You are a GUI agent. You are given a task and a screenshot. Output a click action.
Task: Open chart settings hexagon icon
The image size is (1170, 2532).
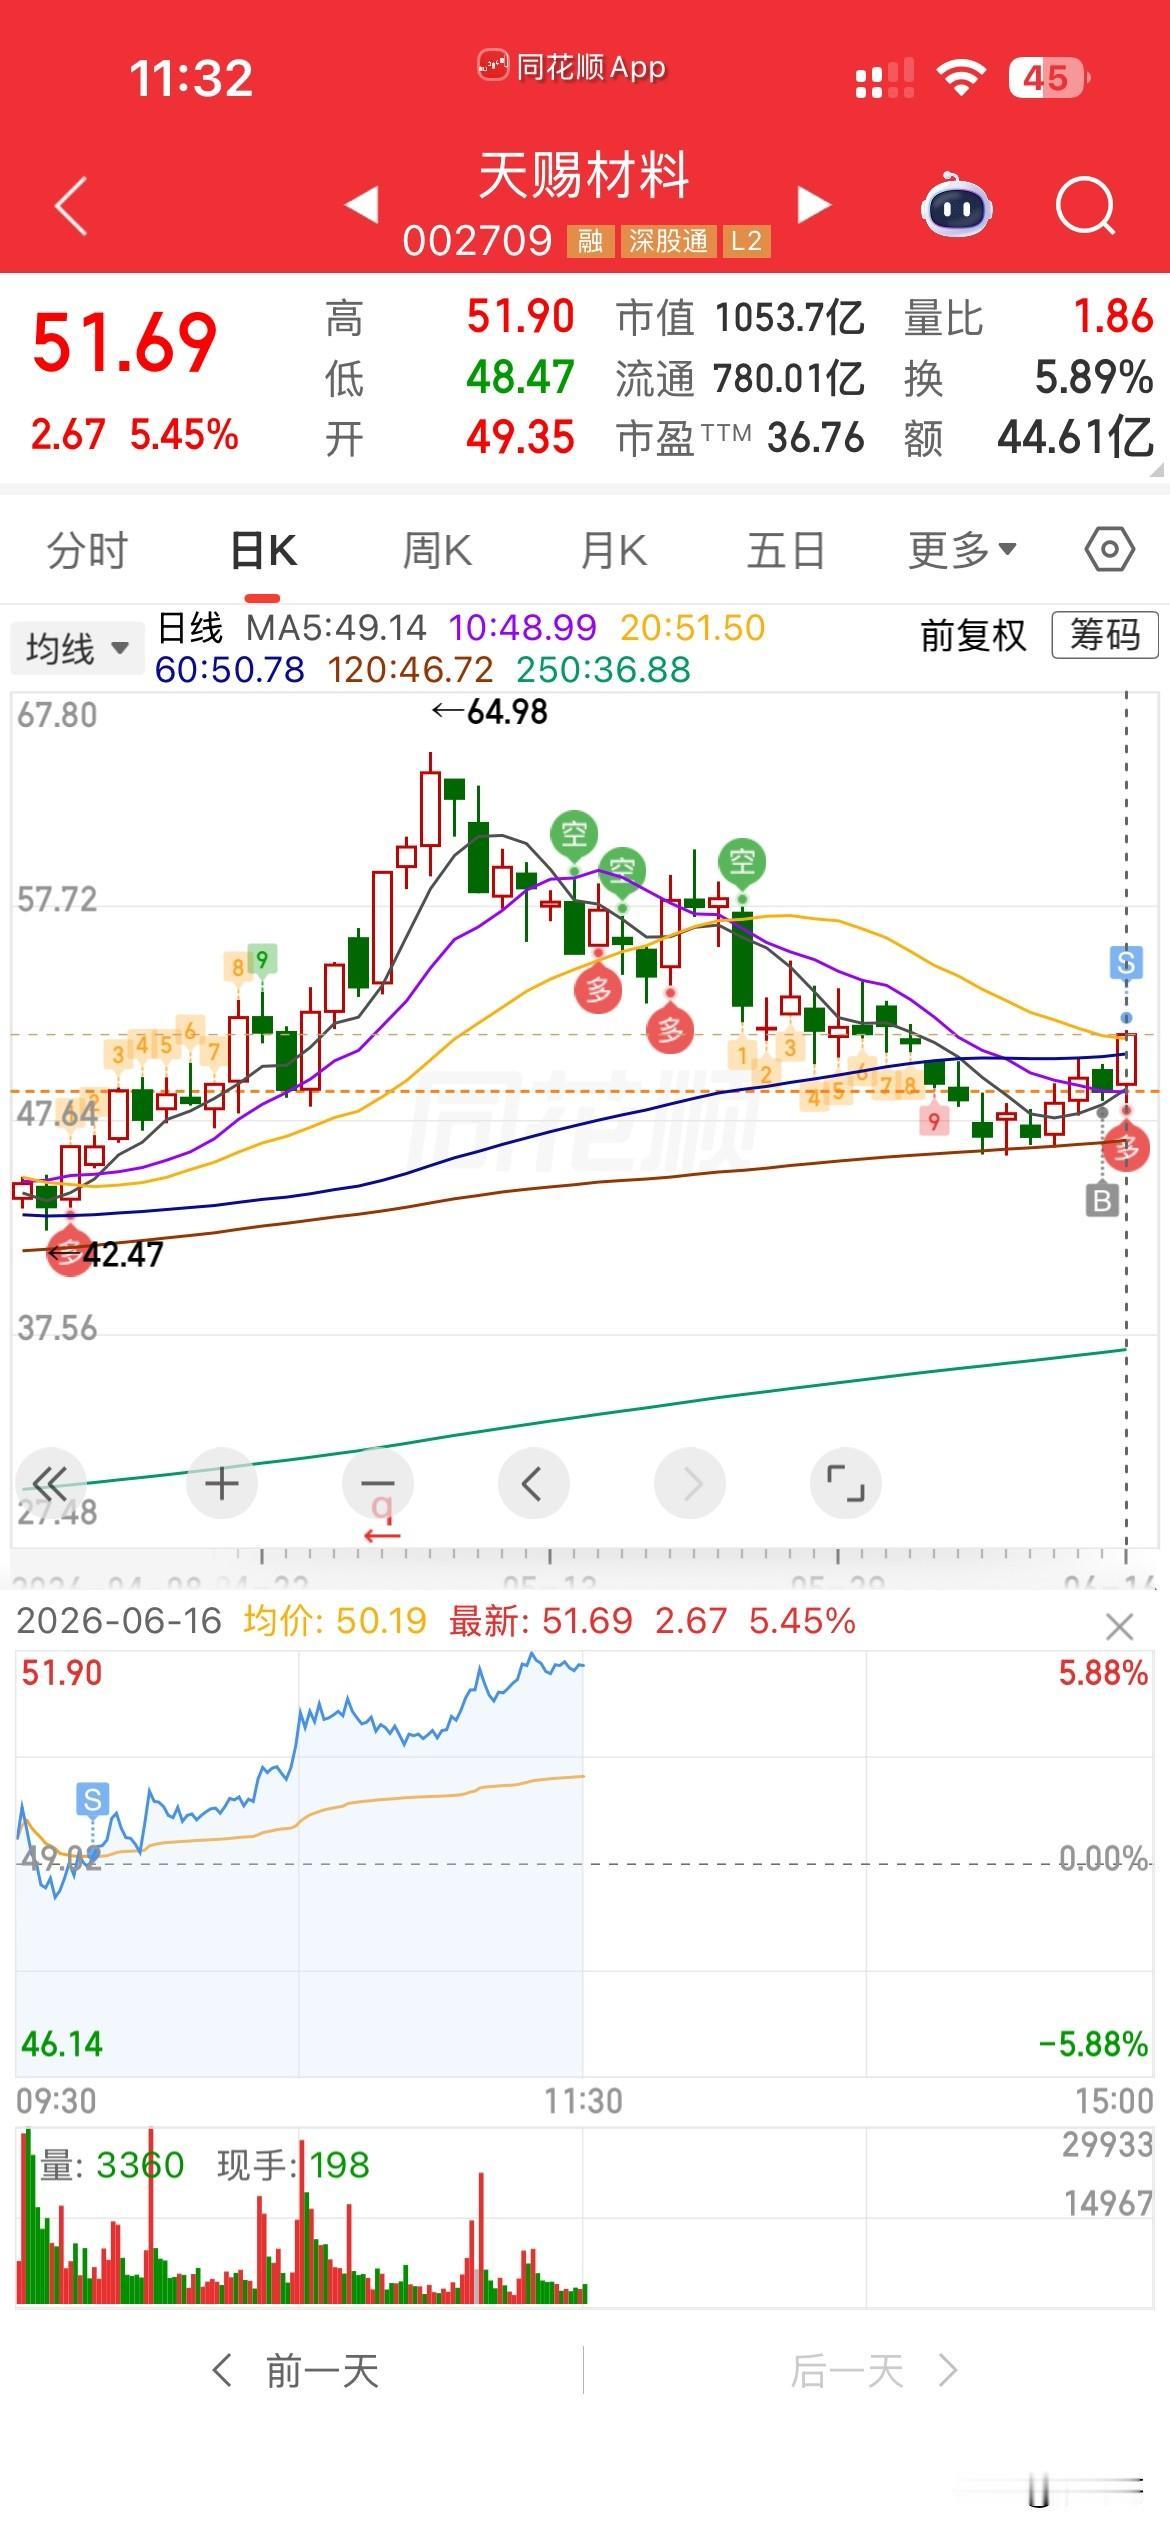point(1110,549)
